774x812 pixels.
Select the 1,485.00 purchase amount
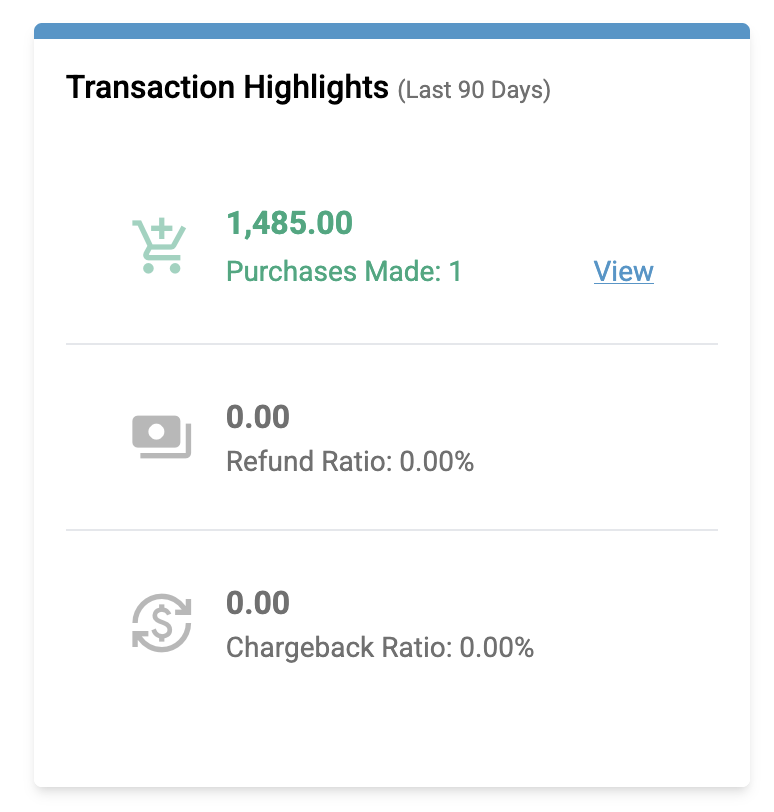coord(289,223)
